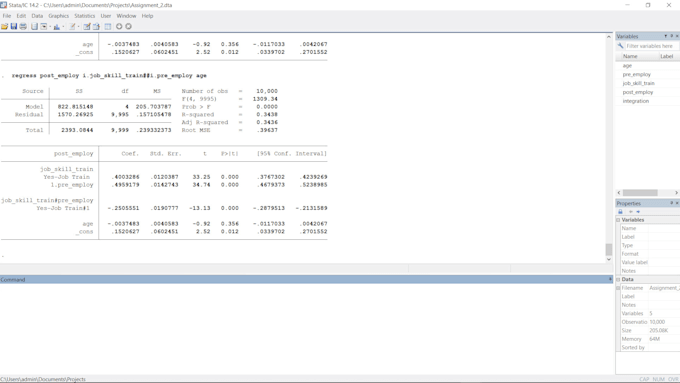Open the Viewer toolbar icon
Image resolution: width=680 pixels, height=383 pixels.
pyautogui.click(x=43, y=26)
